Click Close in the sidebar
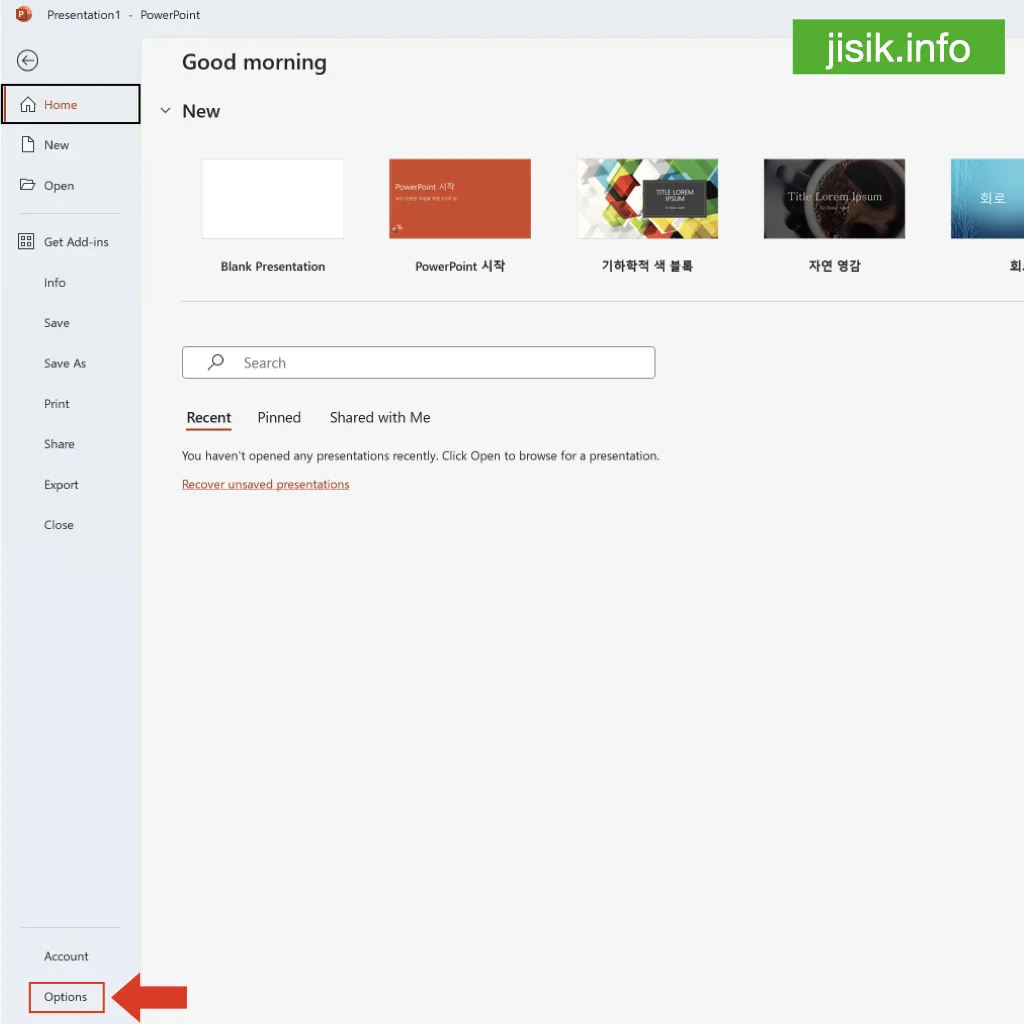Image resolution: width=1024 pixels, height=1024 pixels. click(x=59, y=525)
